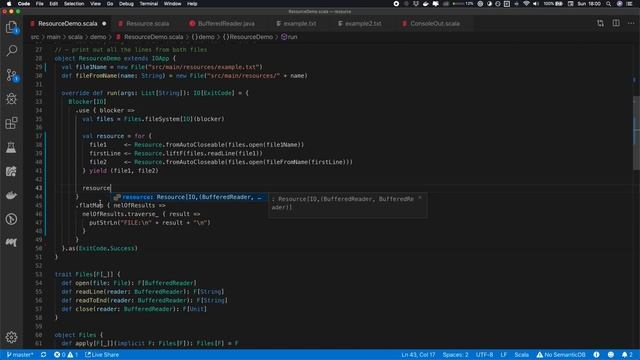
Task: Change file encoding UTF-8
Action: pos(484,355)
